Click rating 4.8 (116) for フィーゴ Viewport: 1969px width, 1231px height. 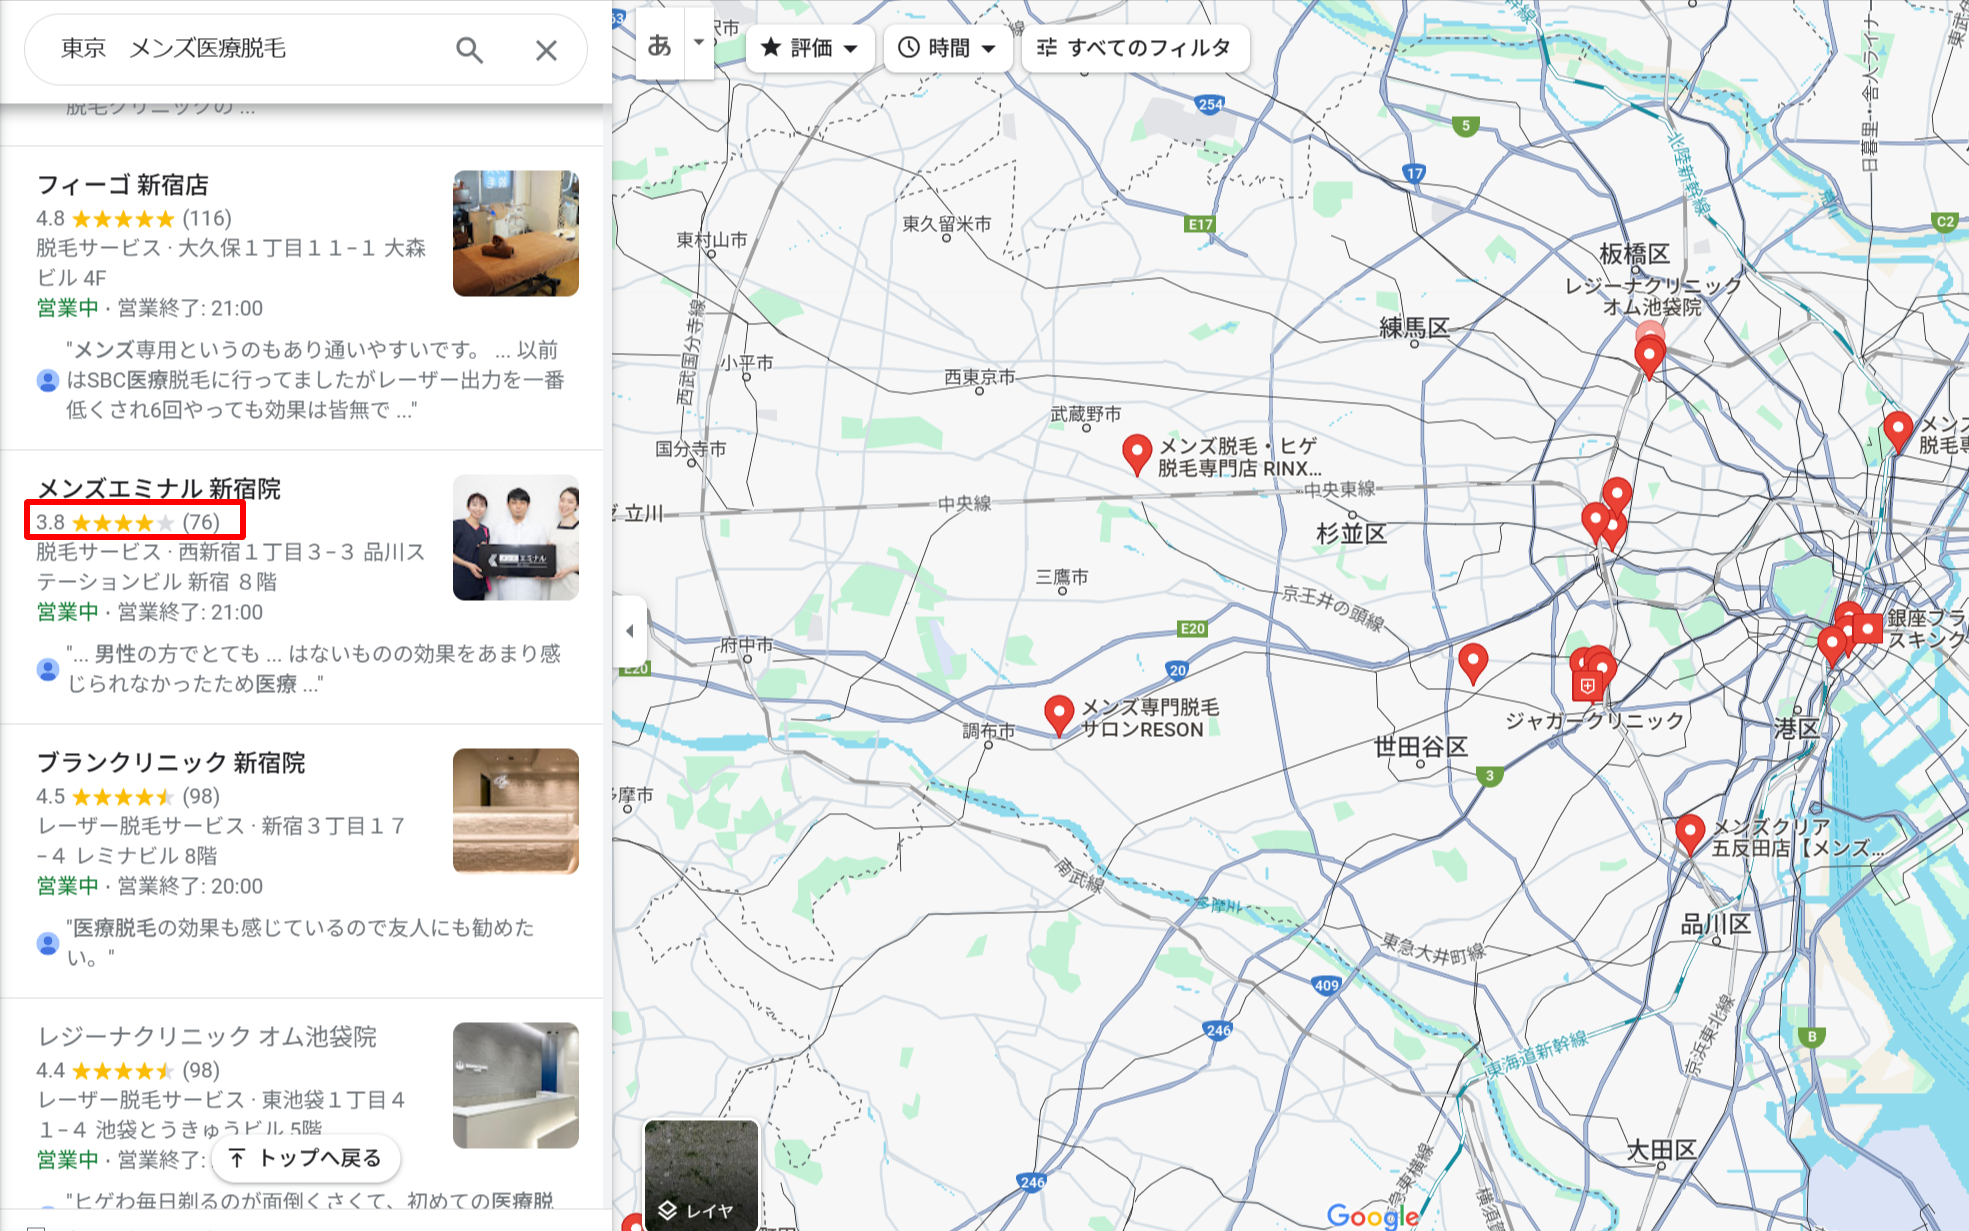point(134,218)
